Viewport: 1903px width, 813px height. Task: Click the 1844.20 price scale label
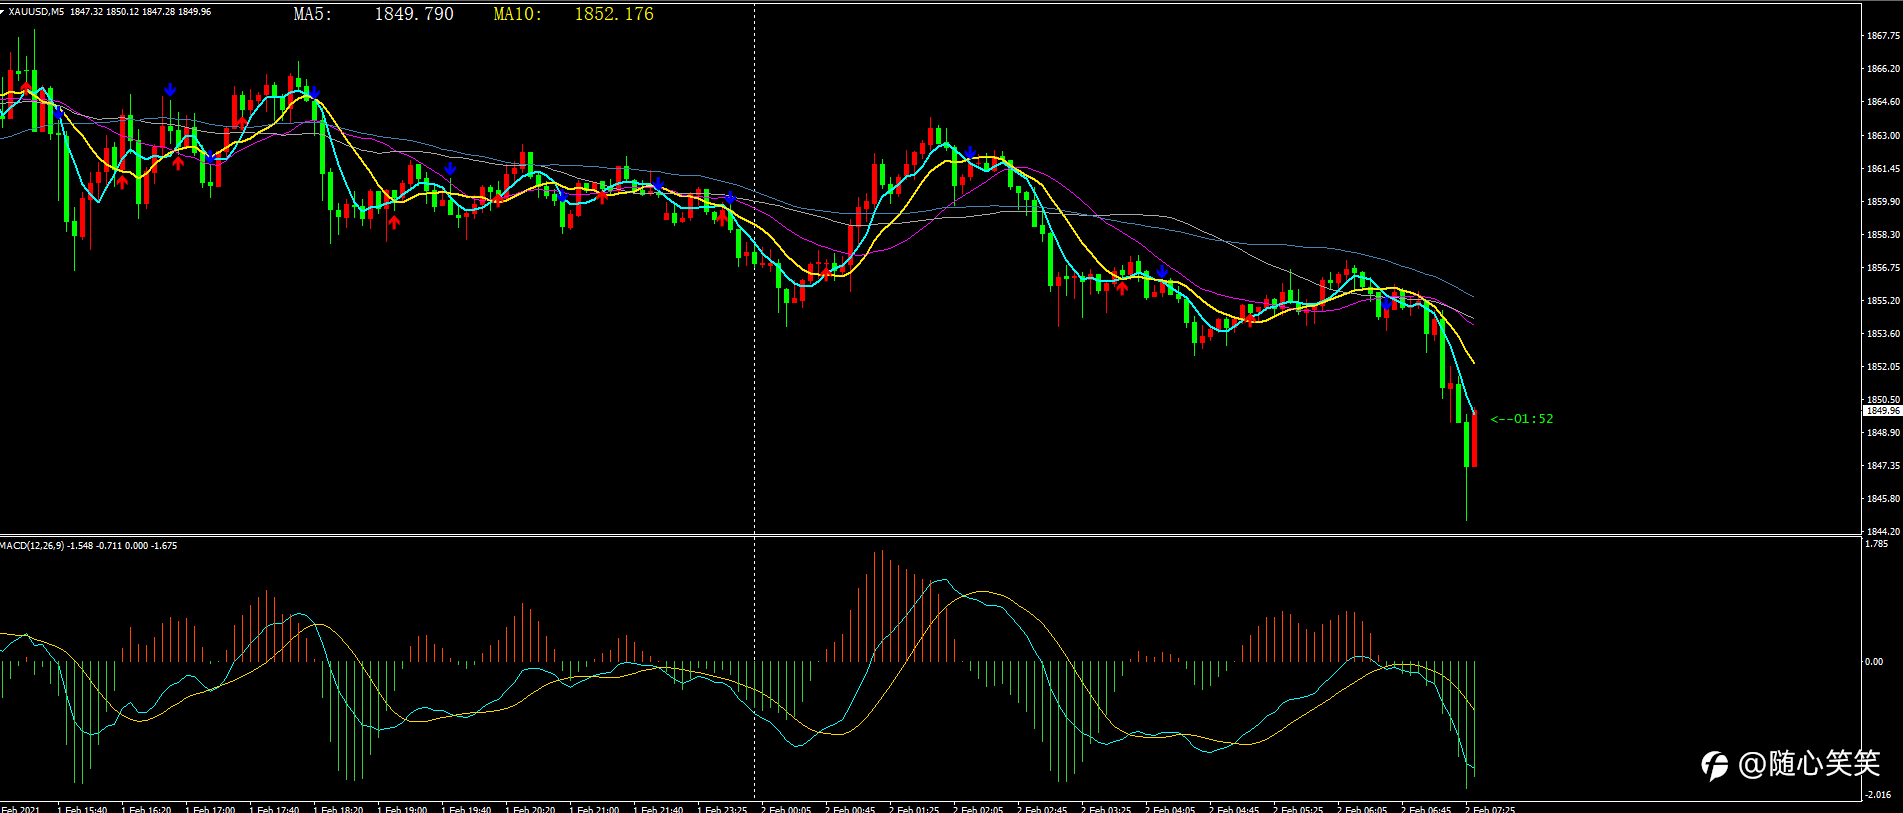pyautogui.click(x=1883, y=531)
